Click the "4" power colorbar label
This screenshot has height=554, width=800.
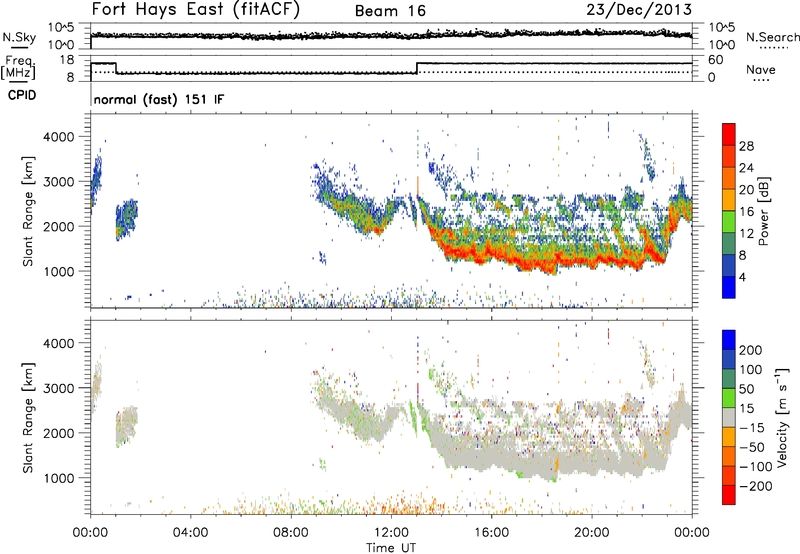(x=743, y=277)
